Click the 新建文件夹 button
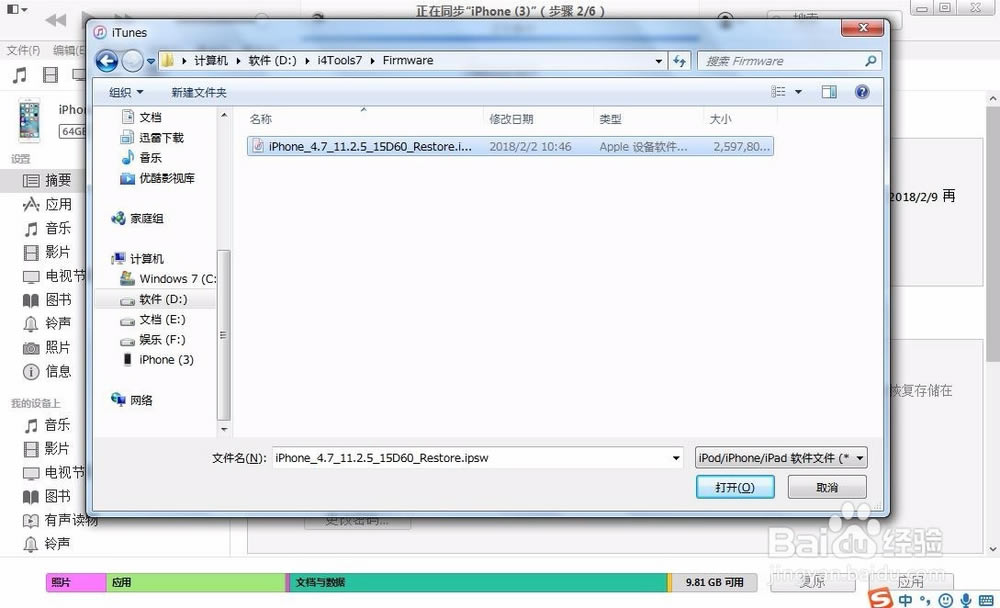Screen dimensions: 1000x608 coord(199,93)
